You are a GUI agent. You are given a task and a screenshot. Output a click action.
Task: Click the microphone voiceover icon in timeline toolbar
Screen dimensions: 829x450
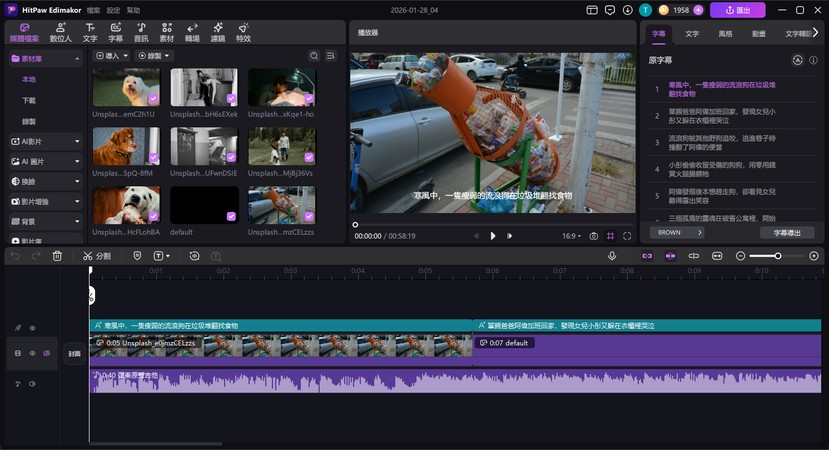(x=612, y=256)
